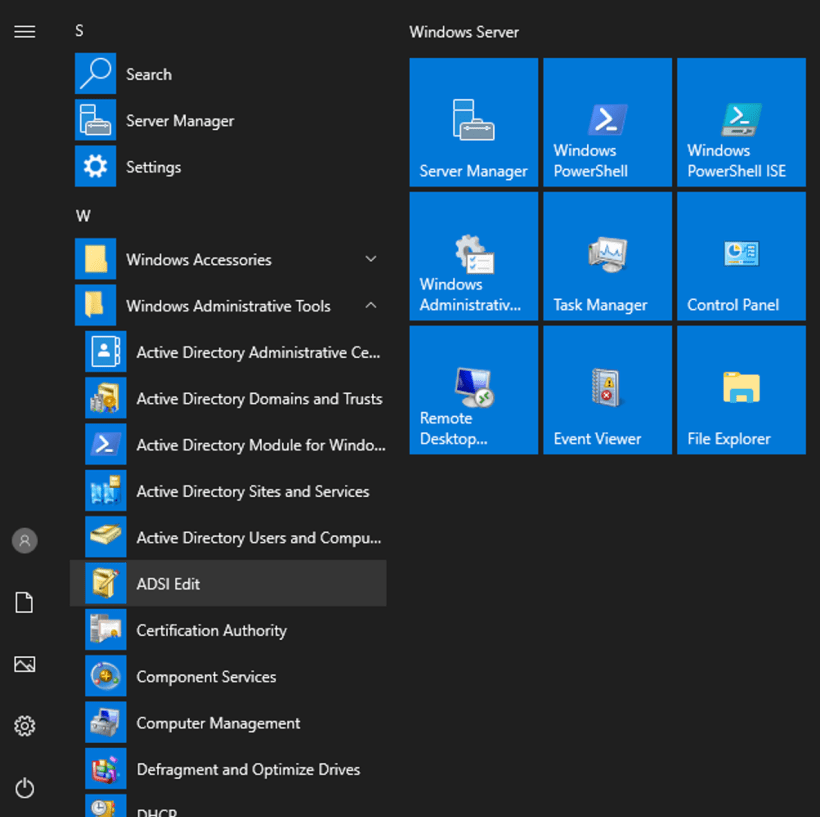Collapse Windows Administrative Tools with the up chevron
Screen dimensions: 820x817
point(371,305)
